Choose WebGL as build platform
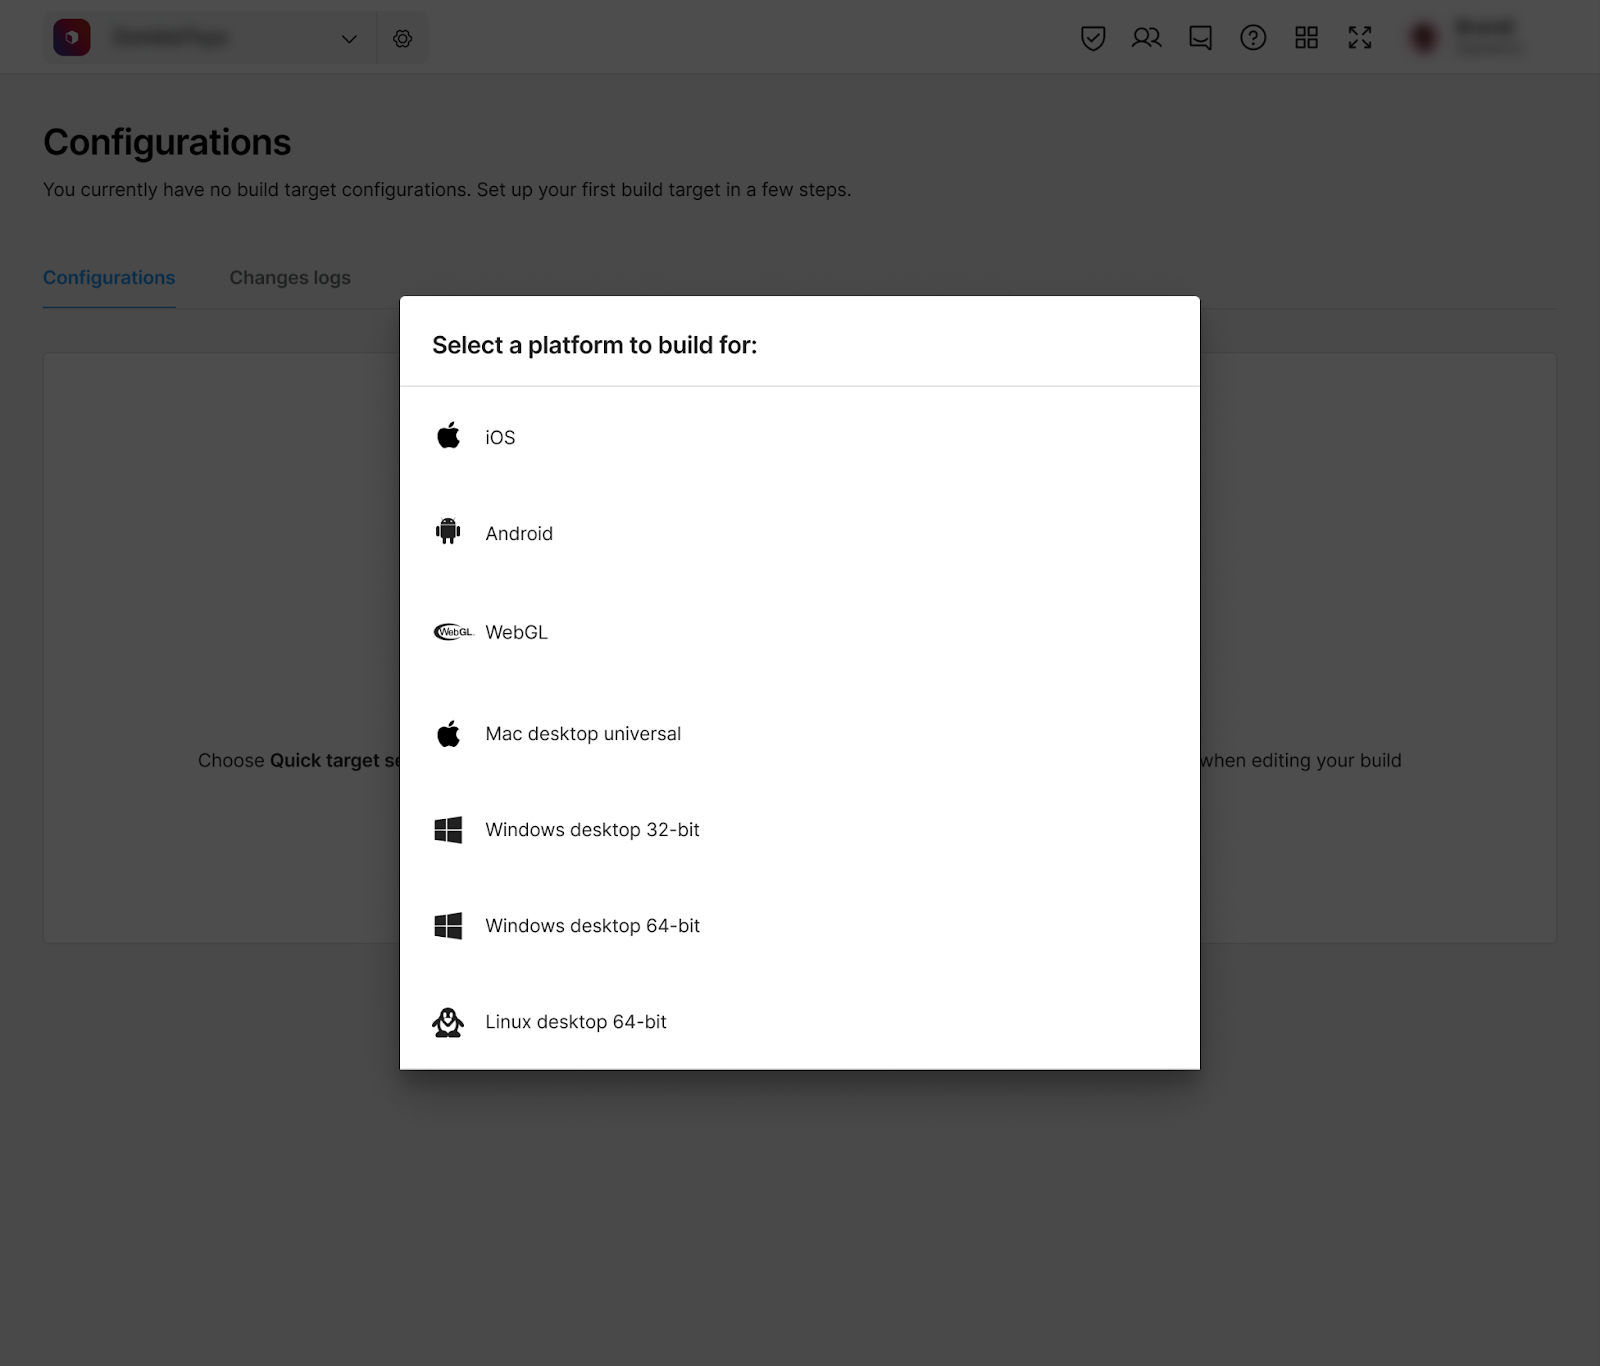1600x1366 pixels. pos(800,632)
